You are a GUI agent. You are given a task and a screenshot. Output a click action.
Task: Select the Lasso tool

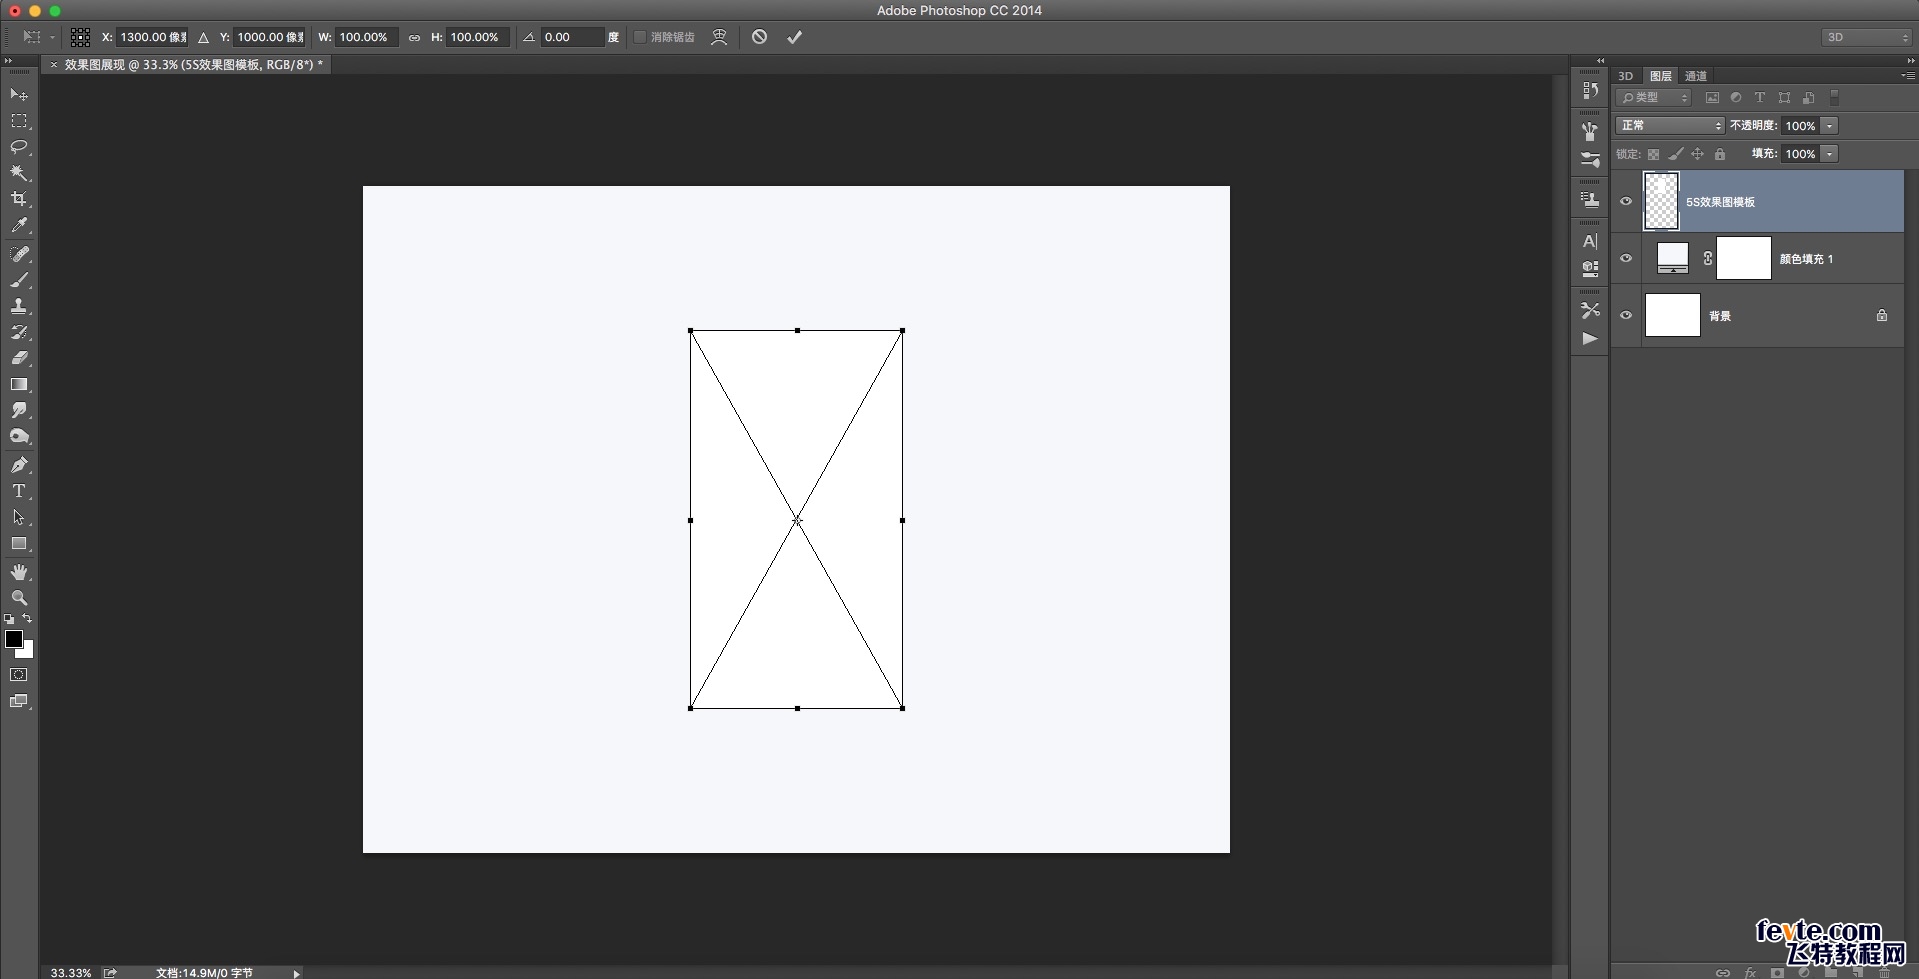19,147
